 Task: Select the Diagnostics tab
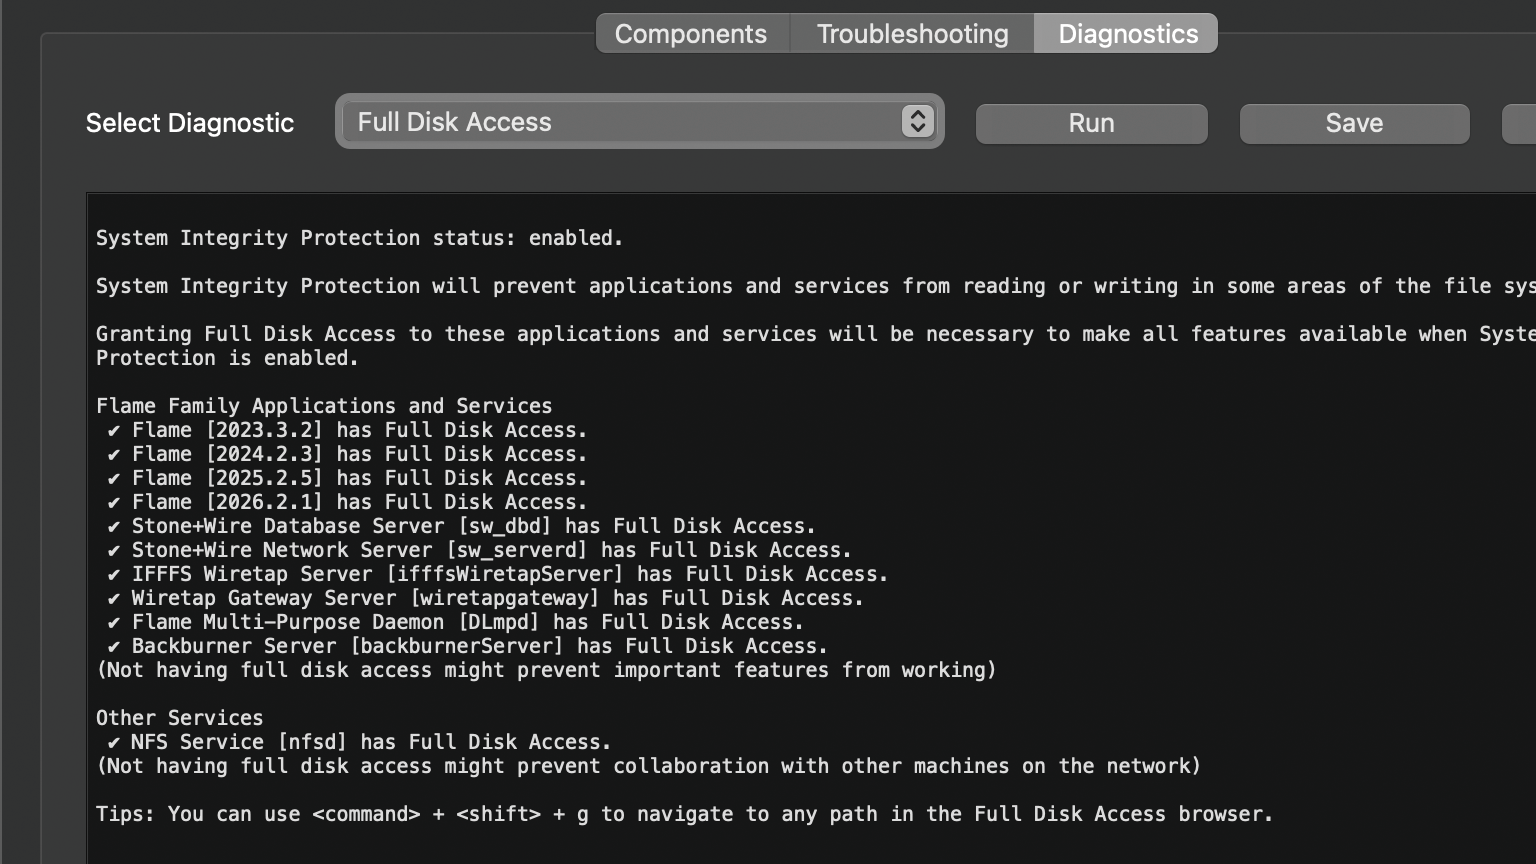(x=1127, y=34)
